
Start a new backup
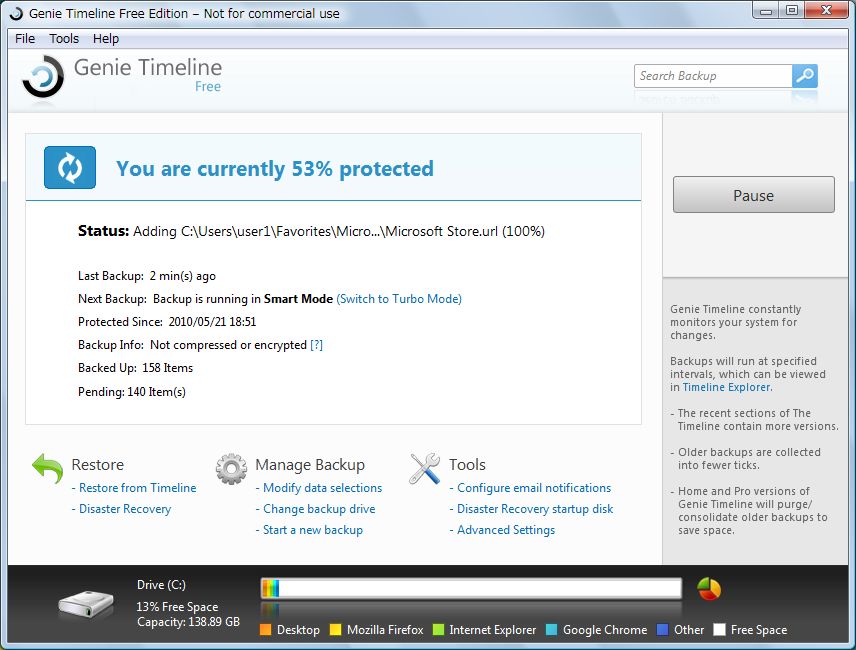(x=313, y=530)
